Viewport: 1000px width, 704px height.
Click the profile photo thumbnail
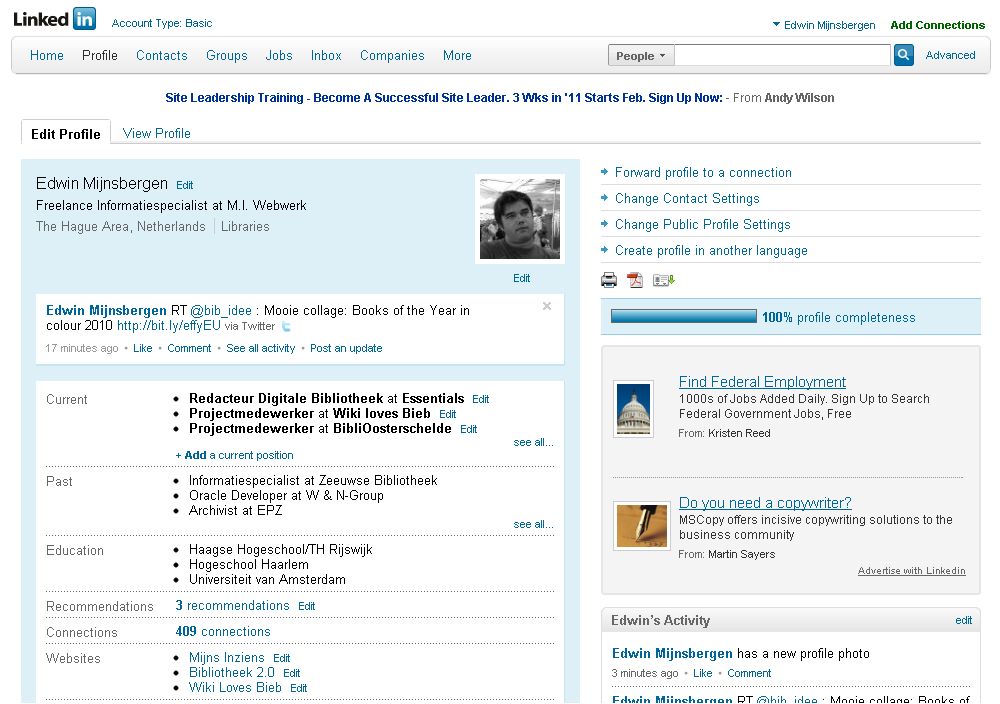pyautogui.click(x=520, y=219)
